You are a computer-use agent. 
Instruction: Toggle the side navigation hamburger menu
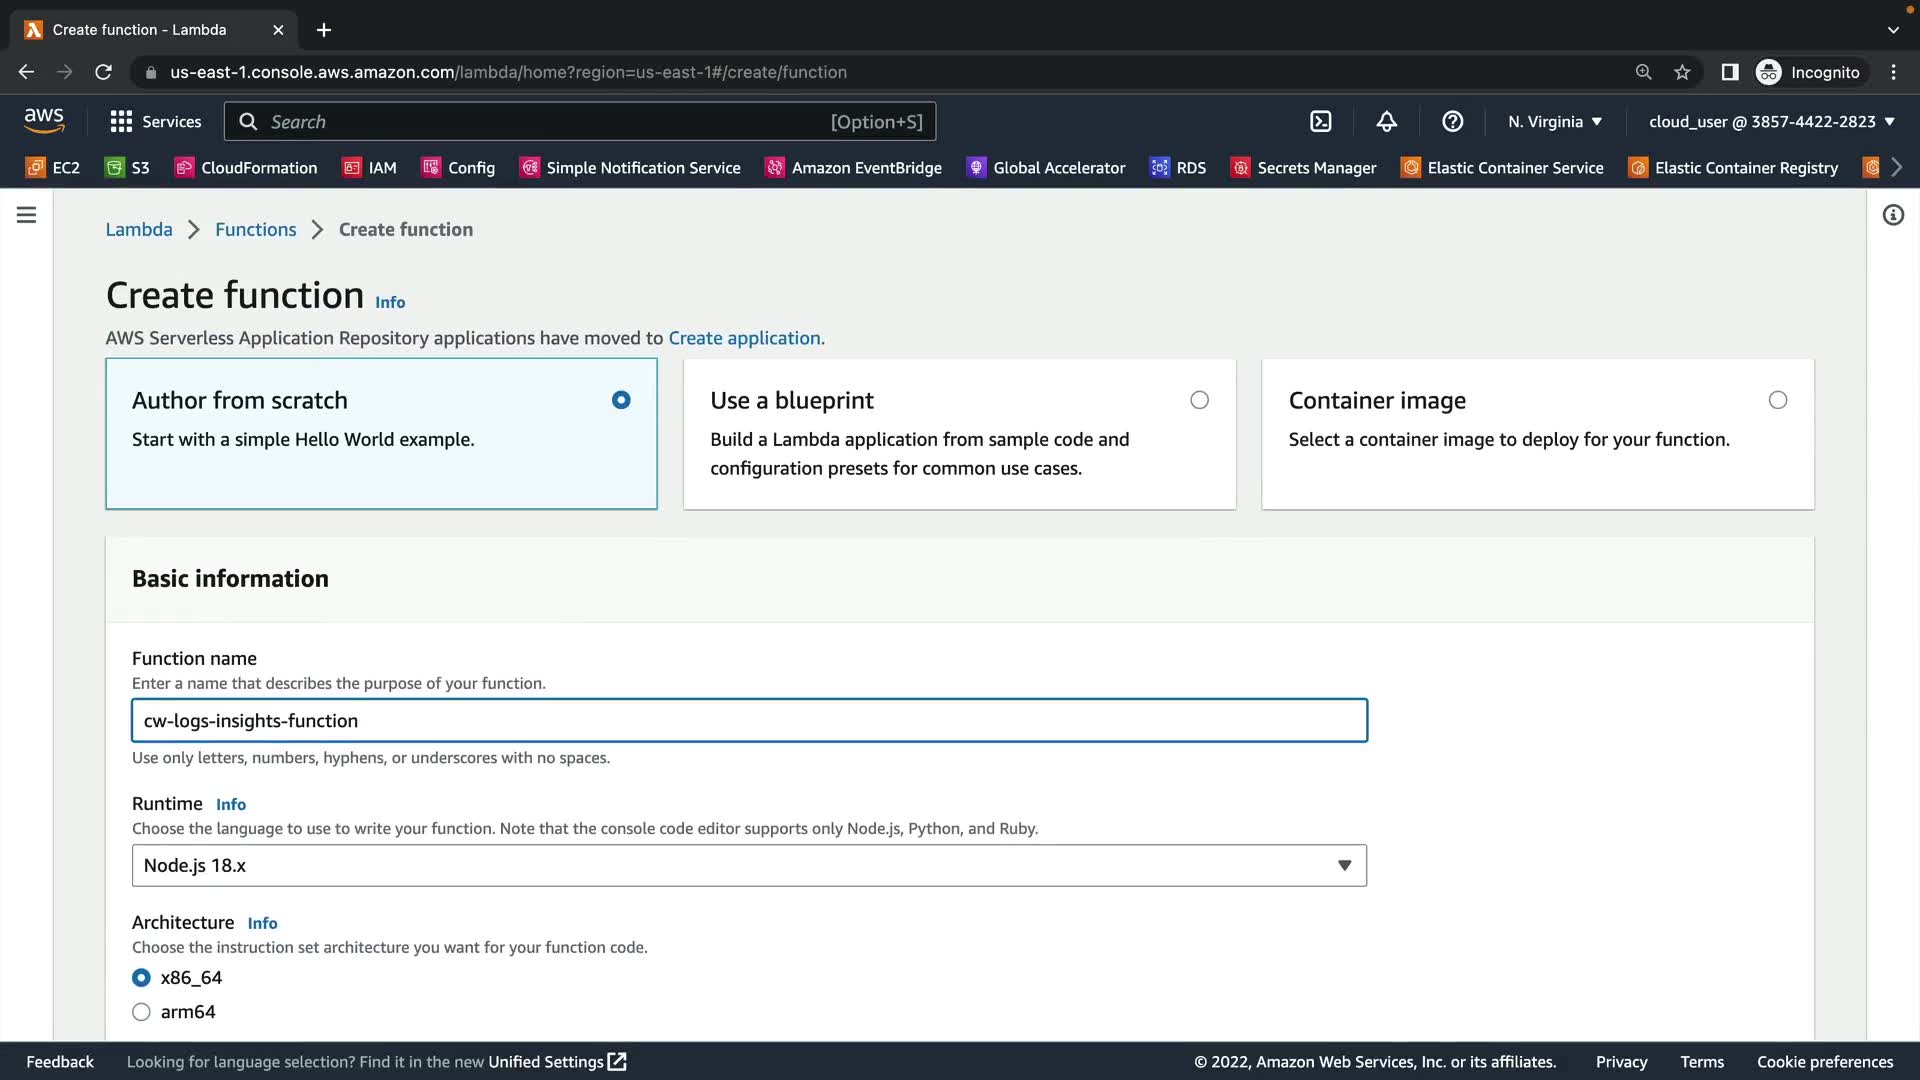tap(27, 215)
